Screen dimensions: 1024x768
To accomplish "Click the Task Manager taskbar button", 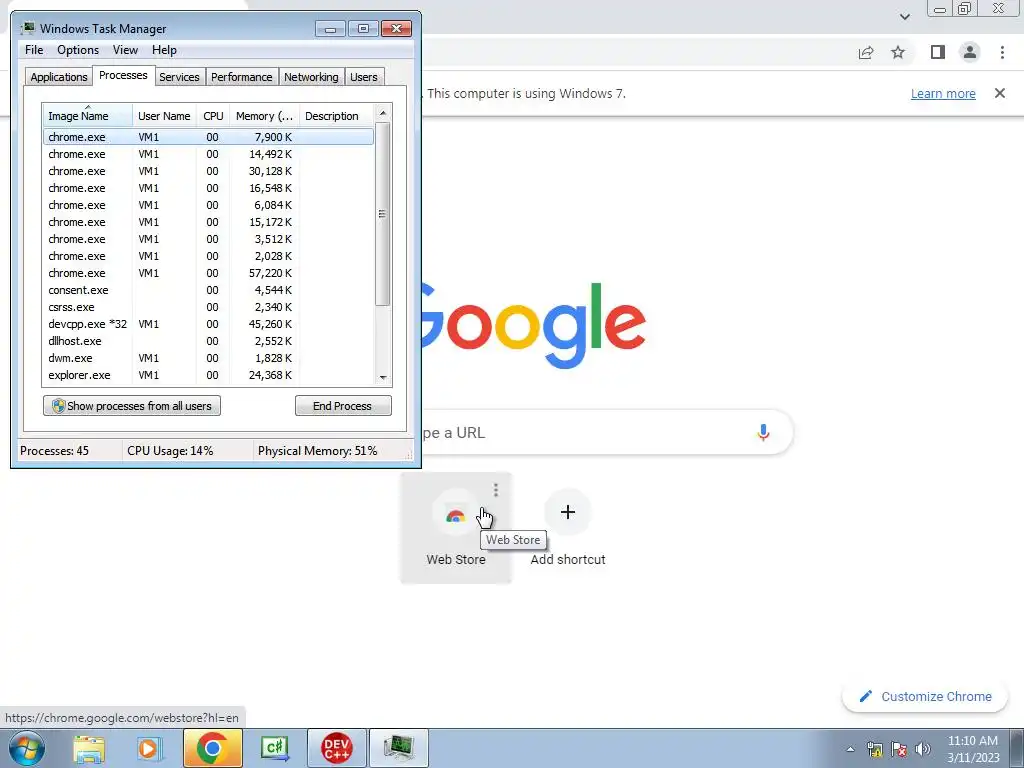I will (399, 748).
